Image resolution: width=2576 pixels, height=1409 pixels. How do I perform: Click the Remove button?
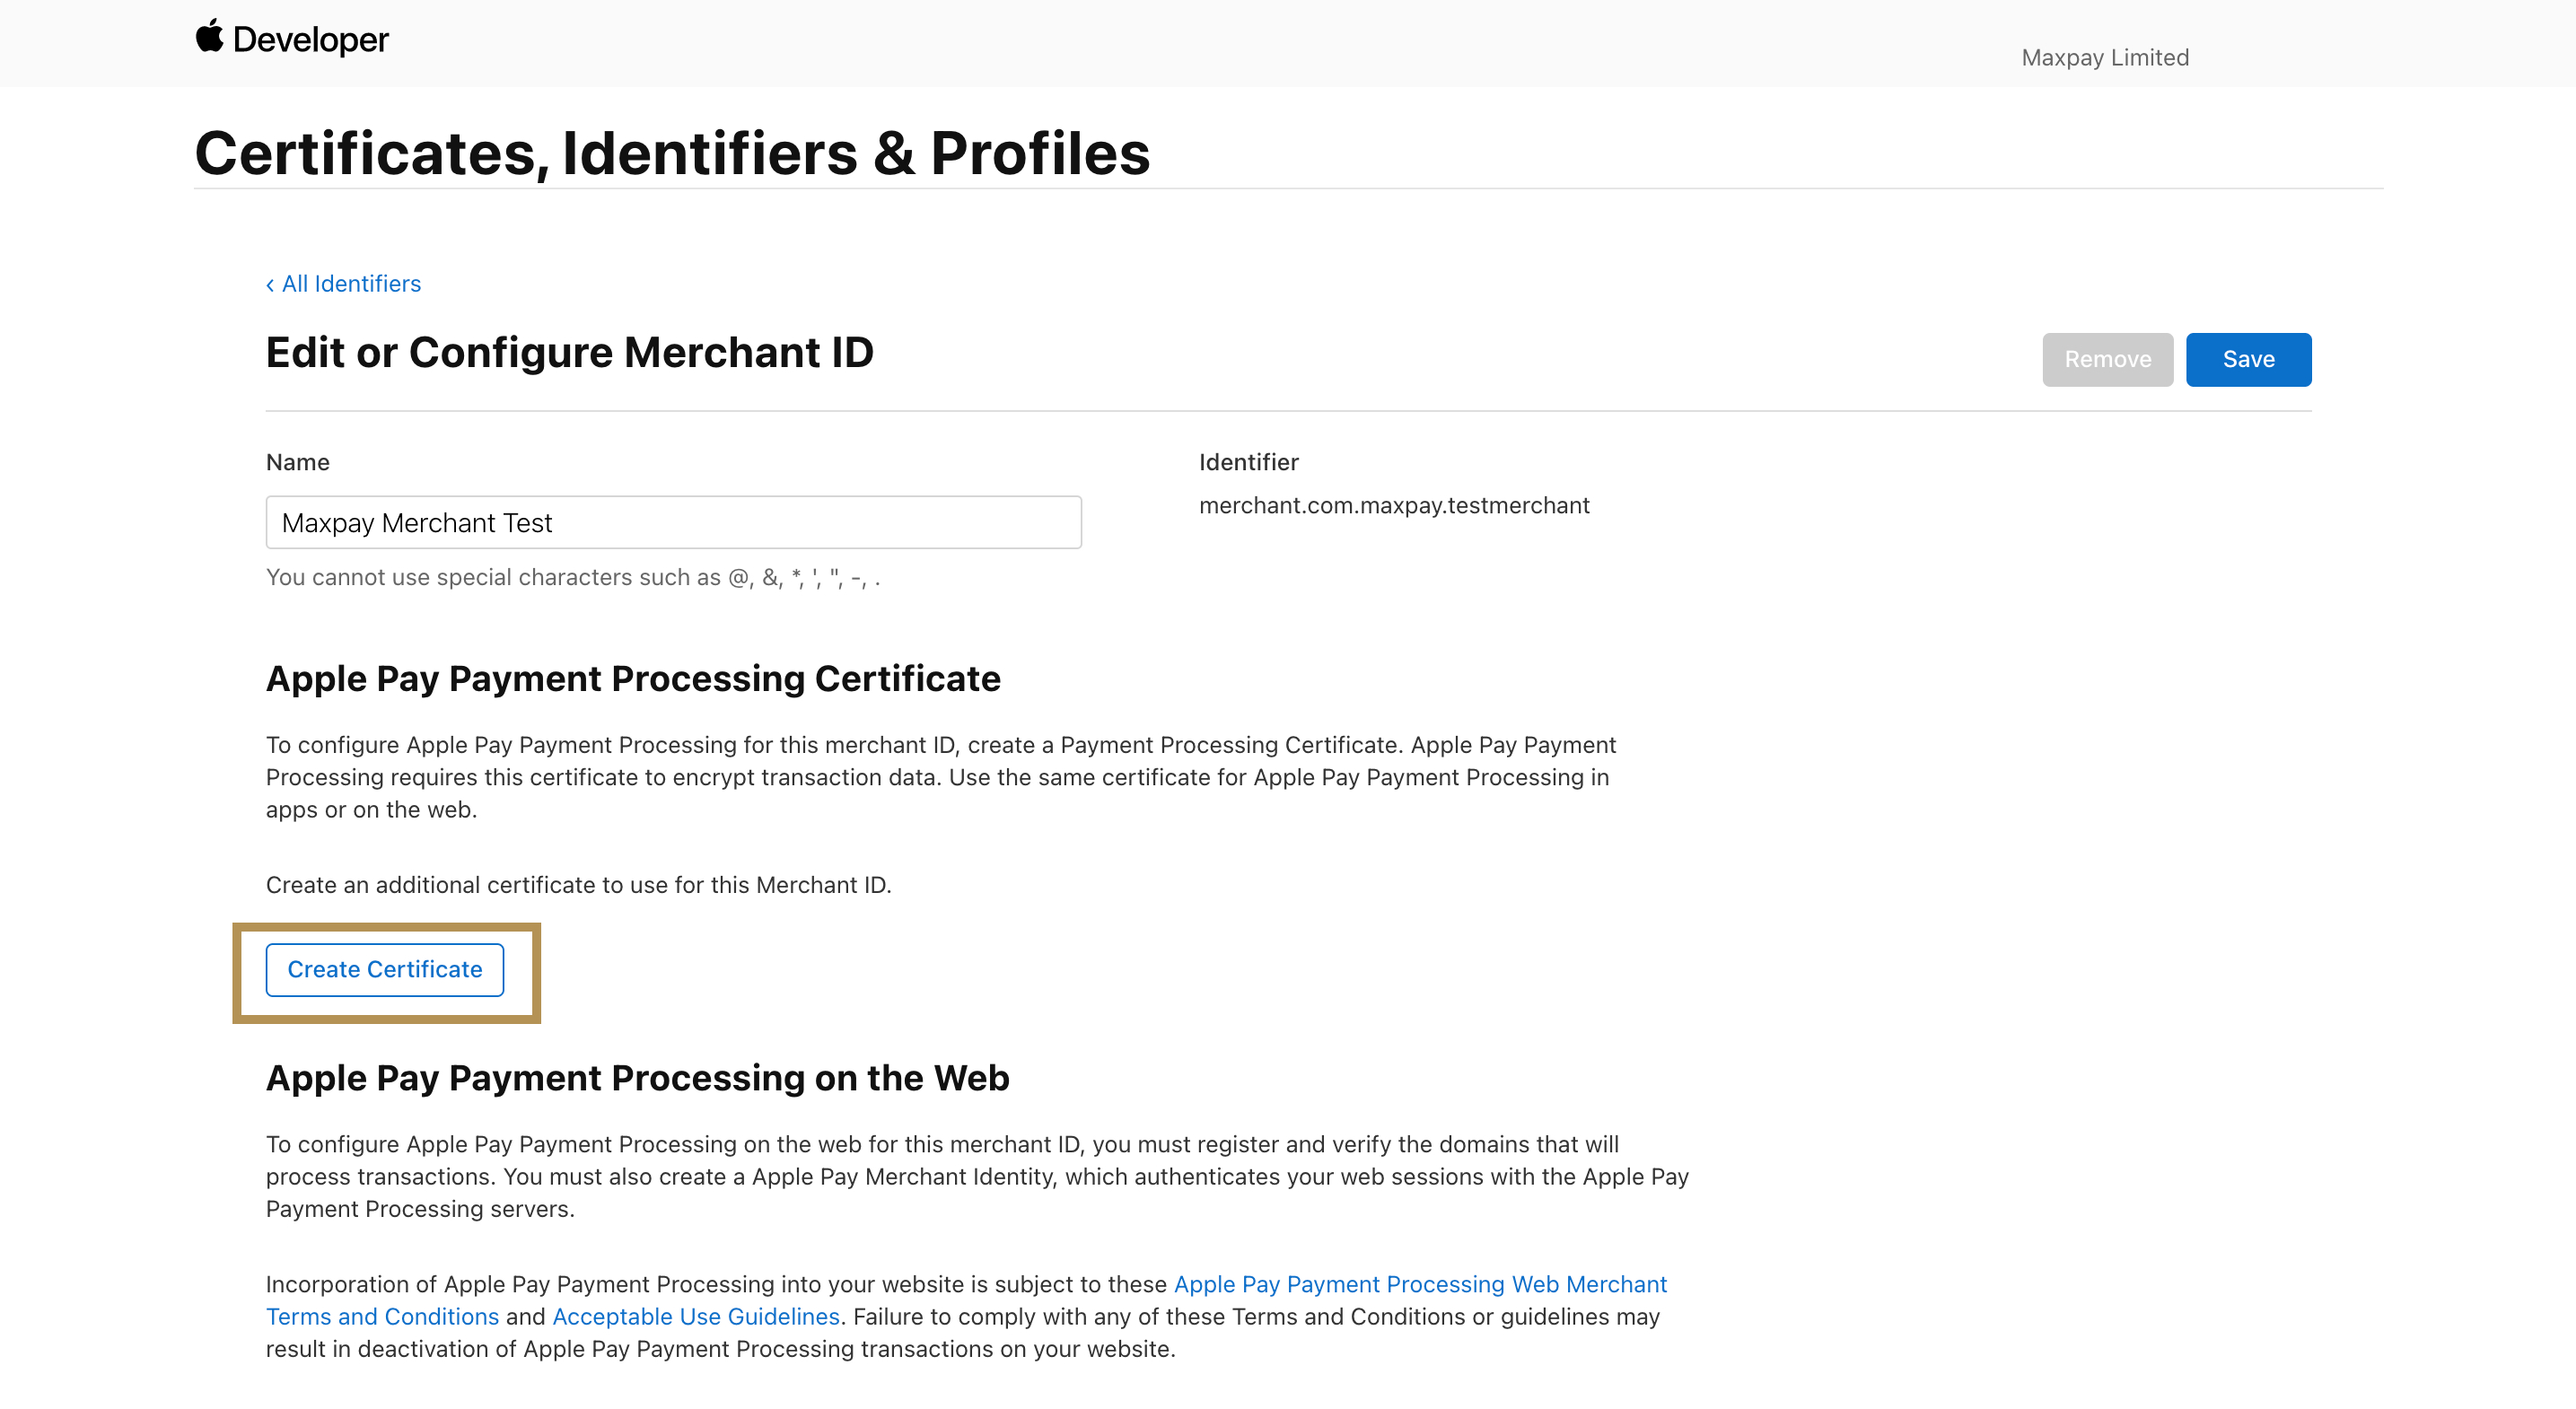coord(2107,359)
